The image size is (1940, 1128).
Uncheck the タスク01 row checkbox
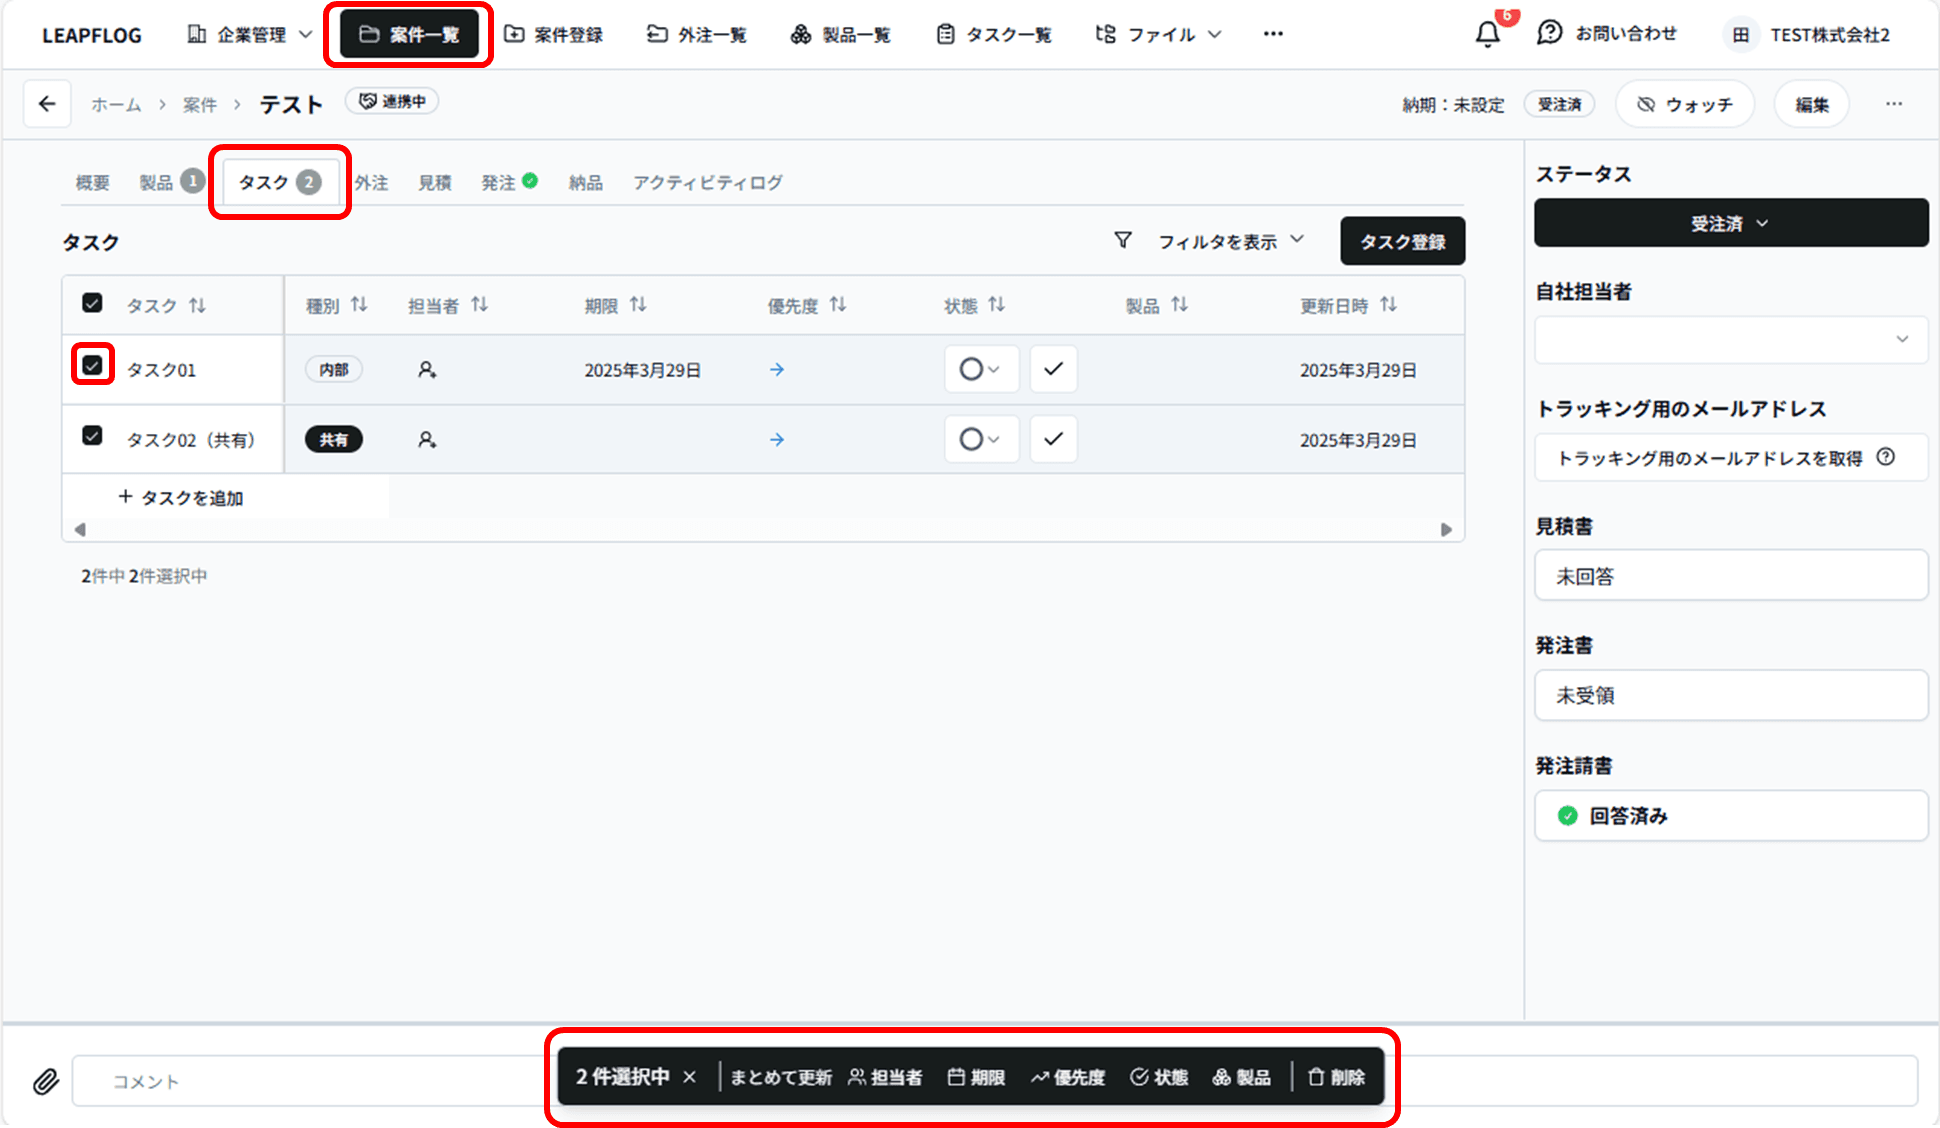click(92, 365)
